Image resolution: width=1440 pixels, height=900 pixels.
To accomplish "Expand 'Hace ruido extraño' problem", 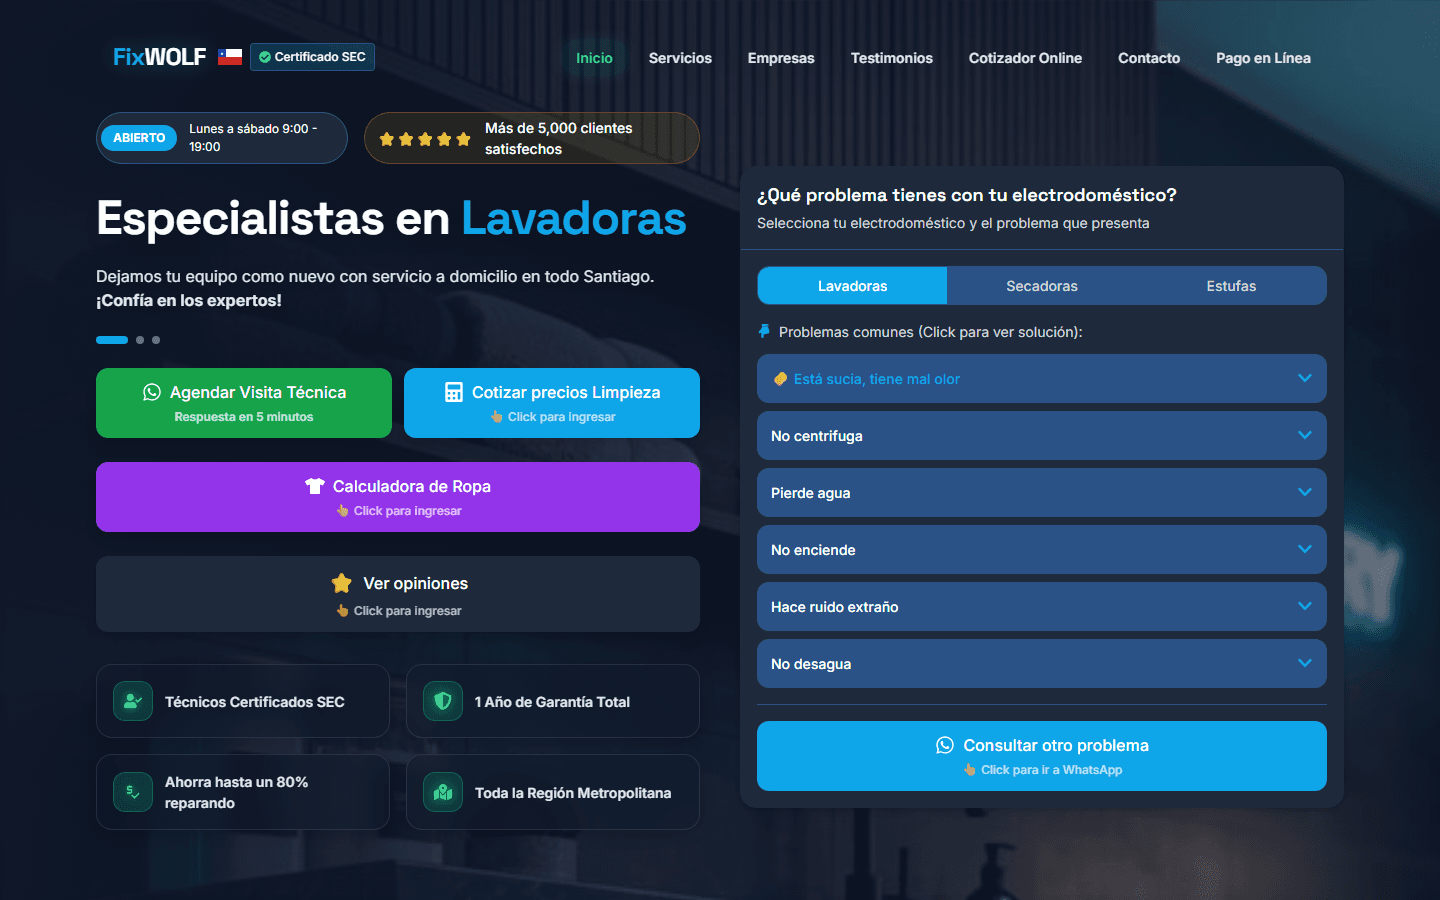I will tap(1042, 607).
